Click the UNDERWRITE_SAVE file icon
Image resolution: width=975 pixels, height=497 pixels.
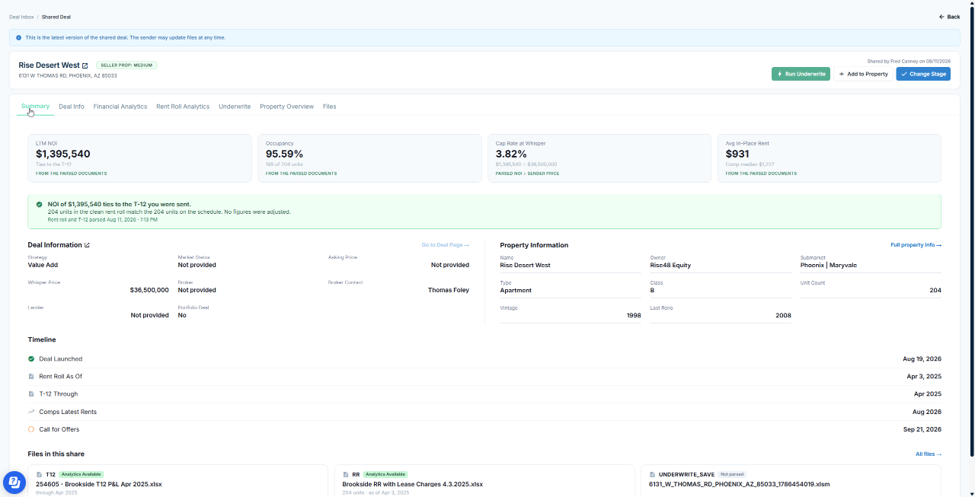652,474
